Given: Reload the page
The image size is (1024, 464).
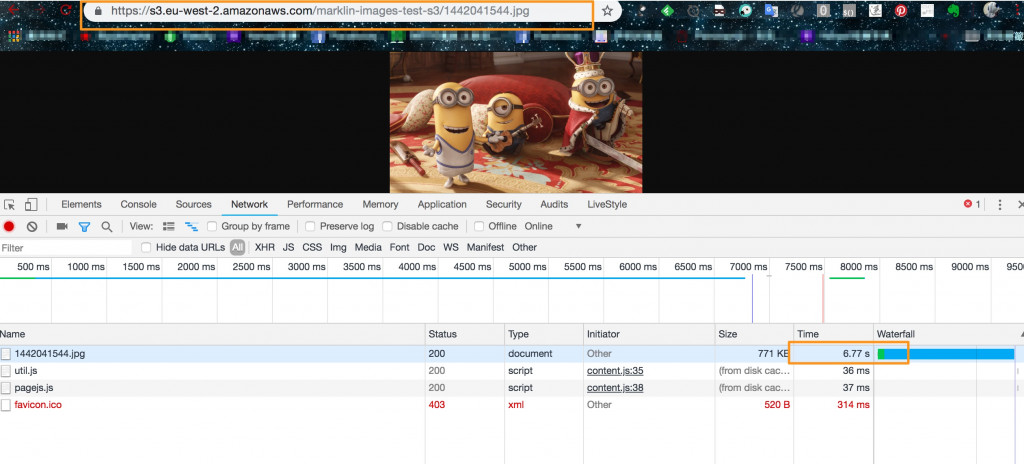Looking at the screenshot, I should [x=65, y=10].
